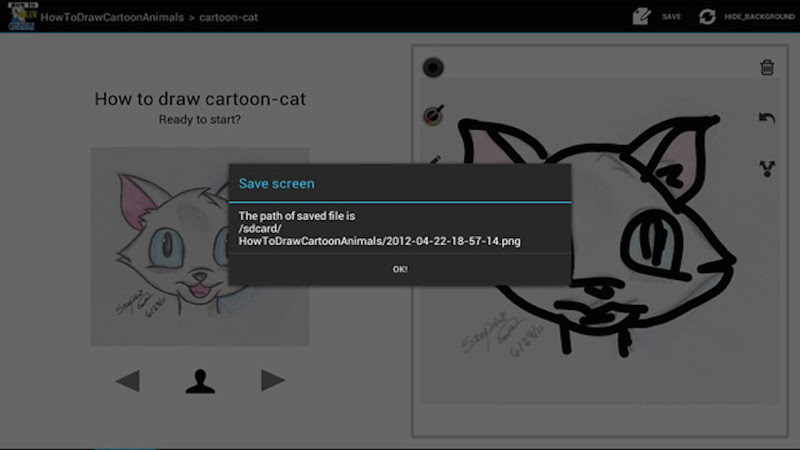Clear canvas with the trash icon
The height and width of the screenshot is (450, 800).
pyautogui.click(x=767, y=67)
